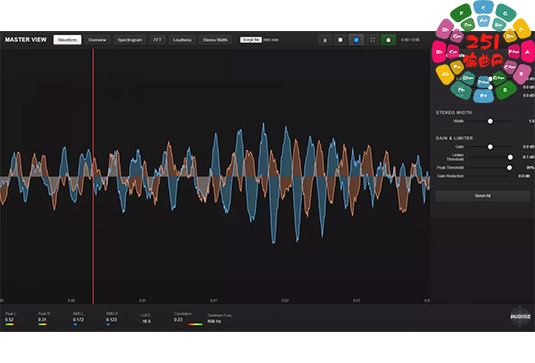
Task: Open the Spectrogram tab
Action: (130, 40)
